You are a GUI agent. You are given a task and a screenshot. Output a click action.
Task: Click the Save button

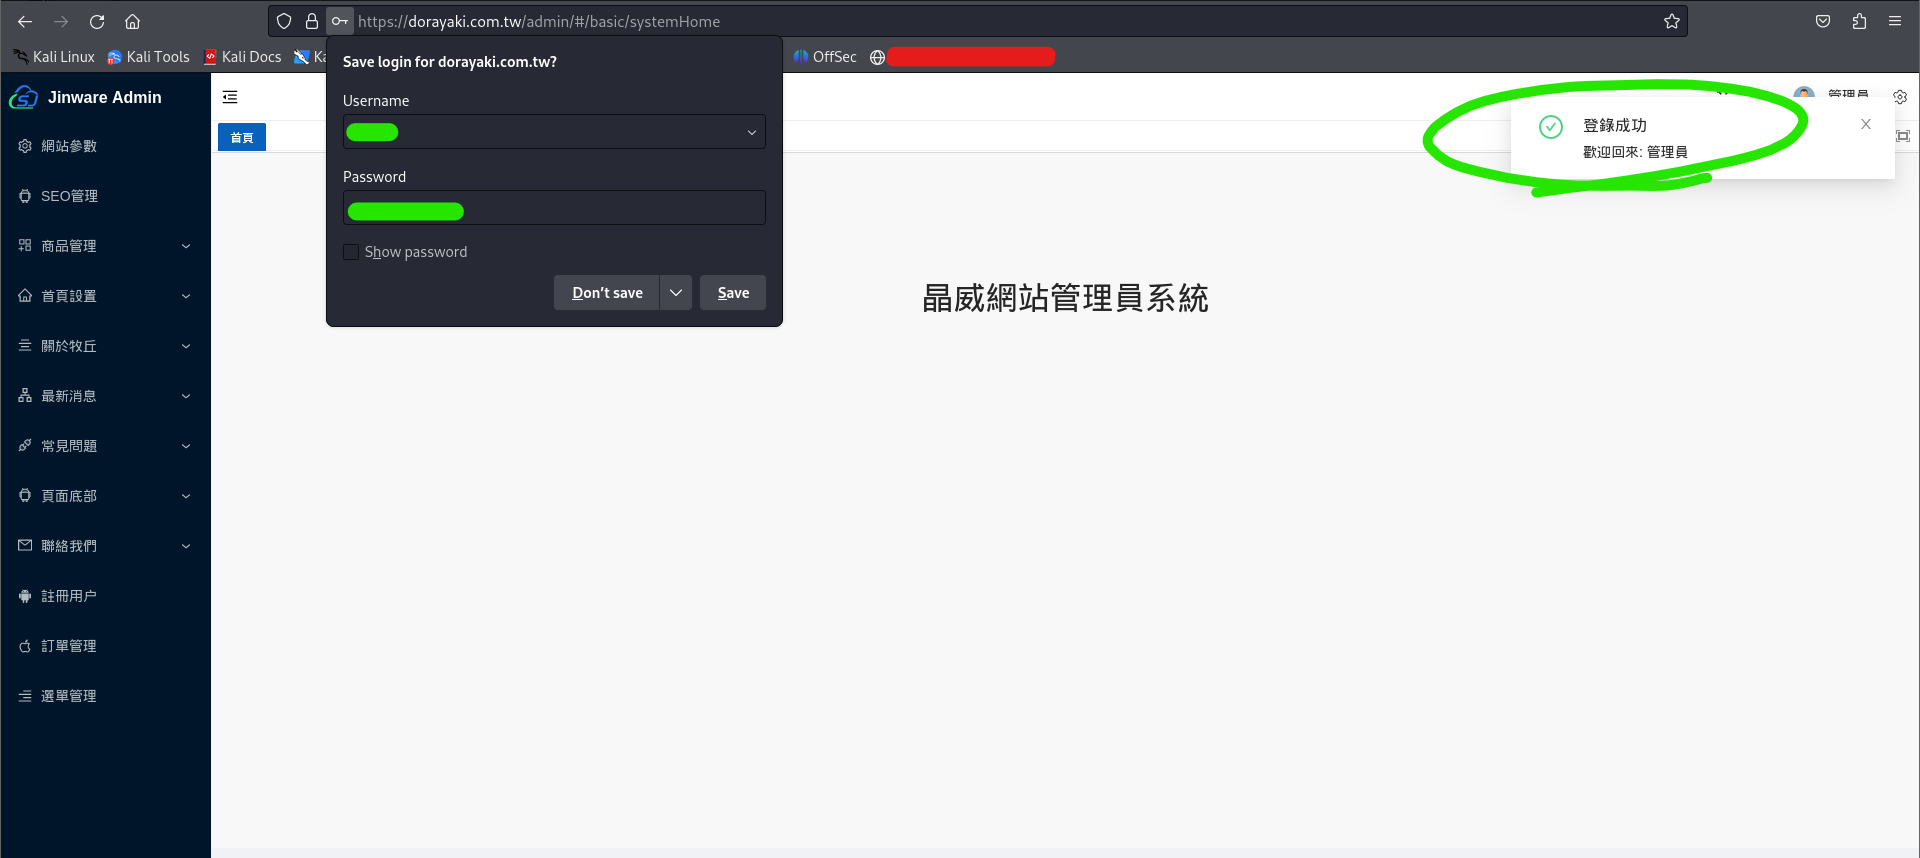(733, 293)
